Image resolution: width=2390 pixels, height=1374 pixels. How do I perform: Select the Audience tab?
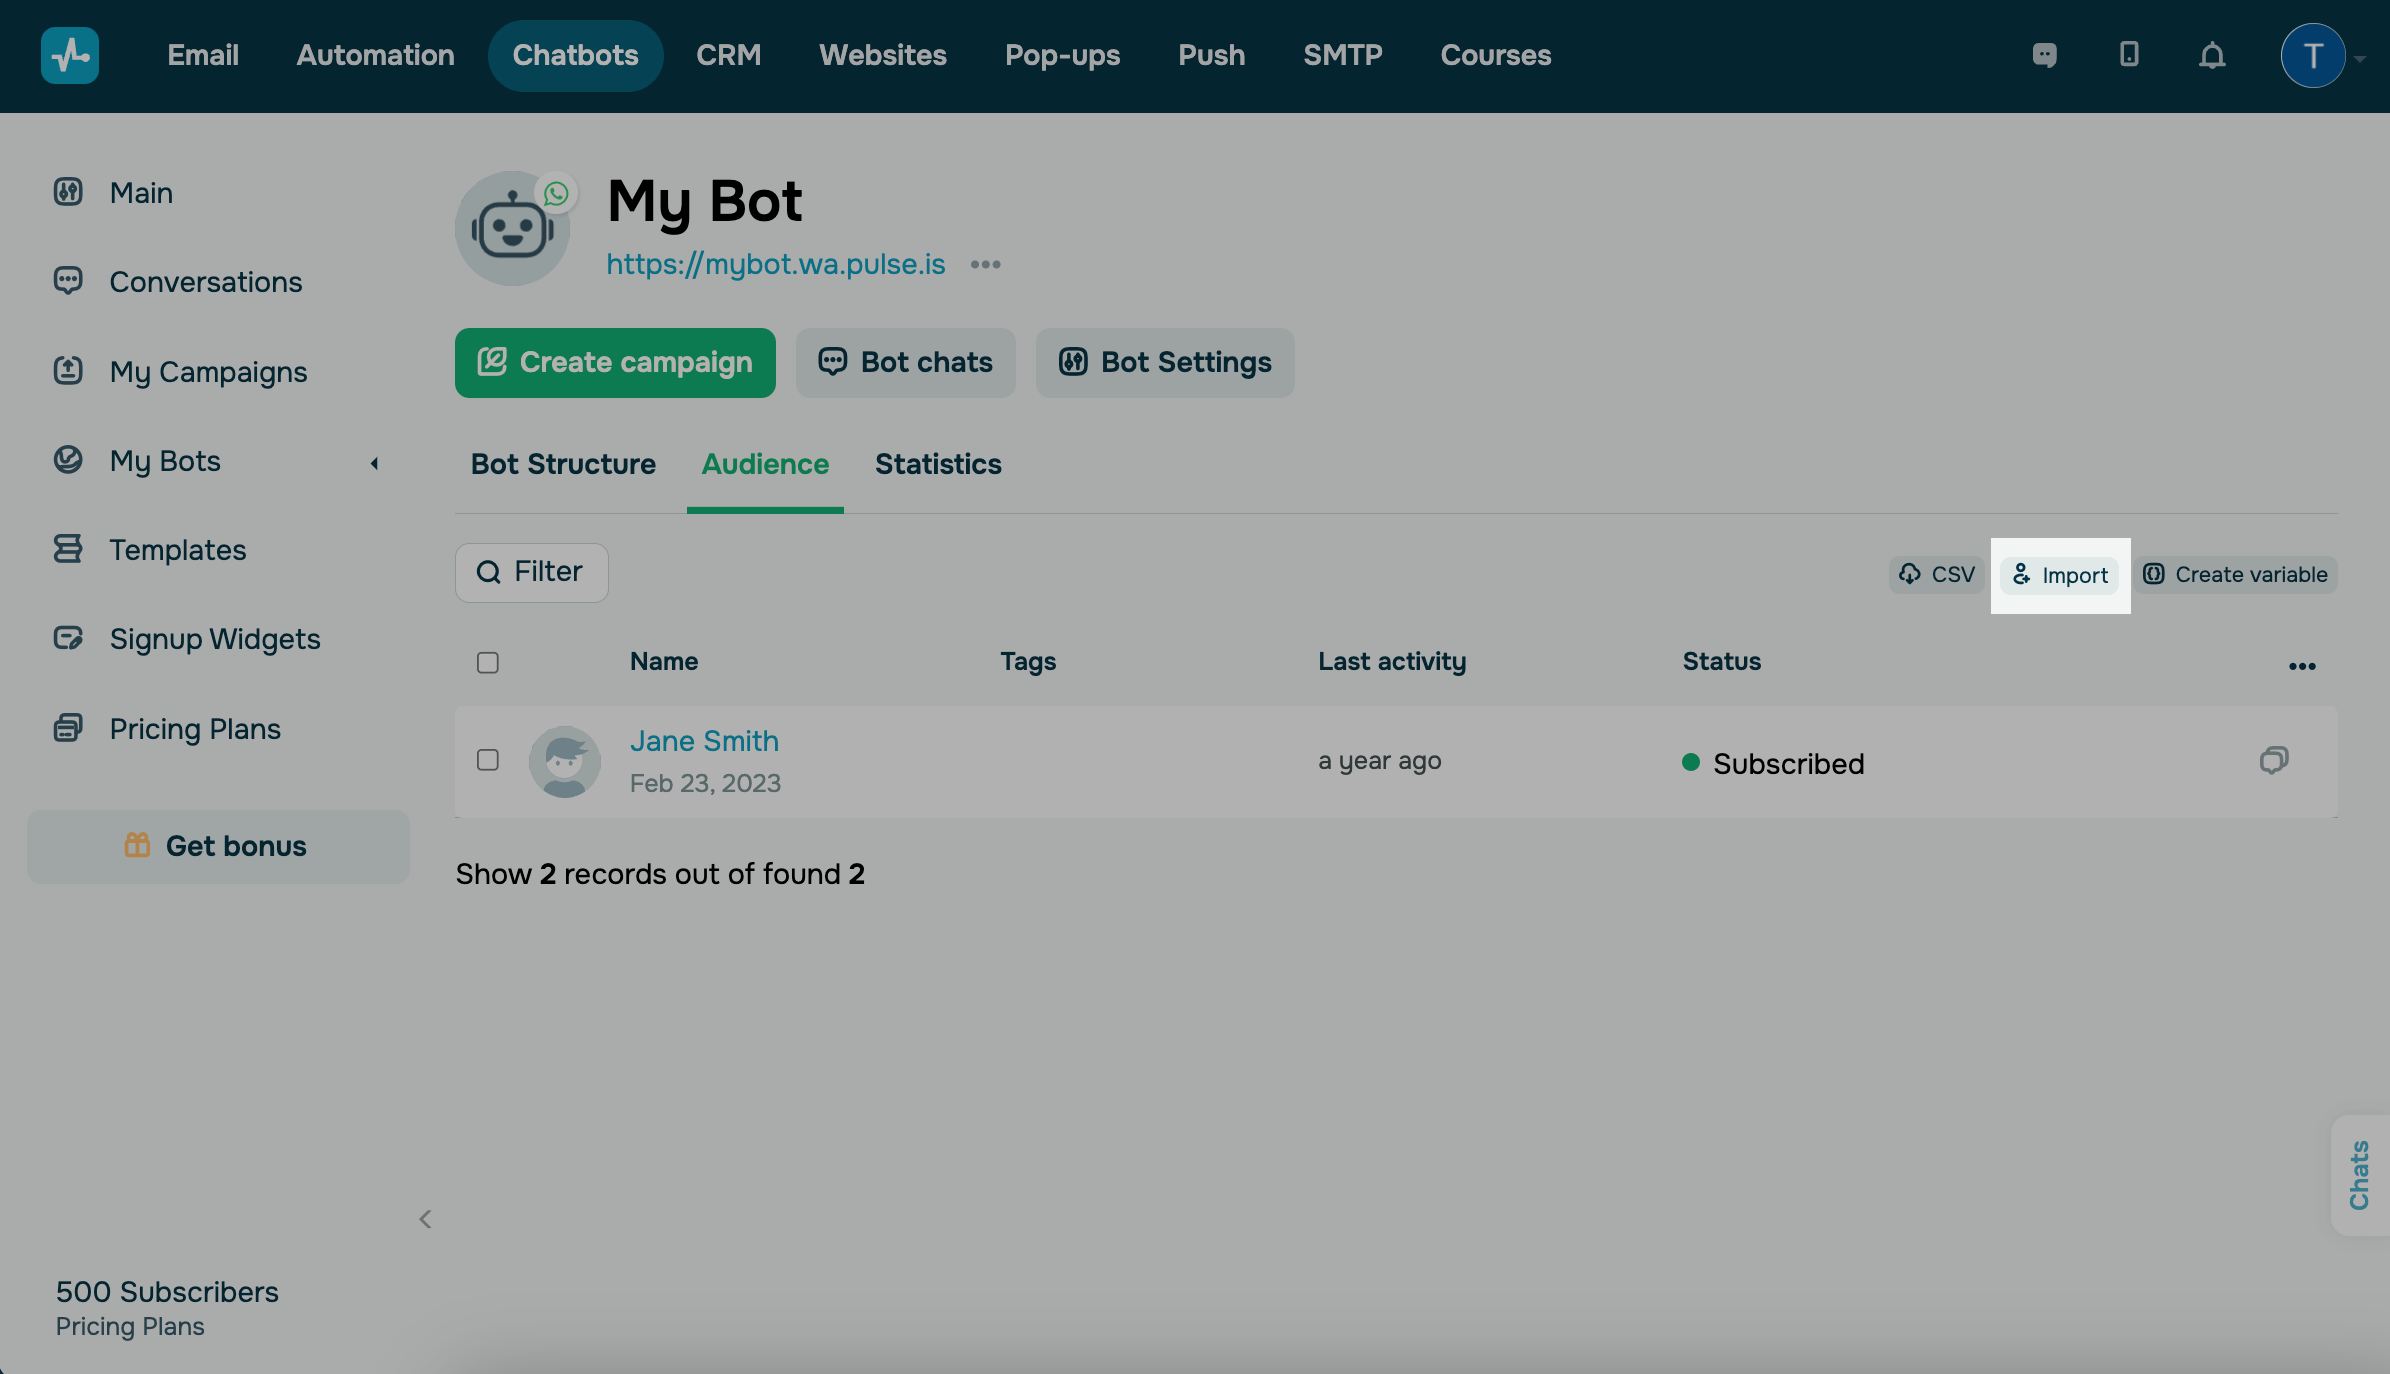point(765,464)
